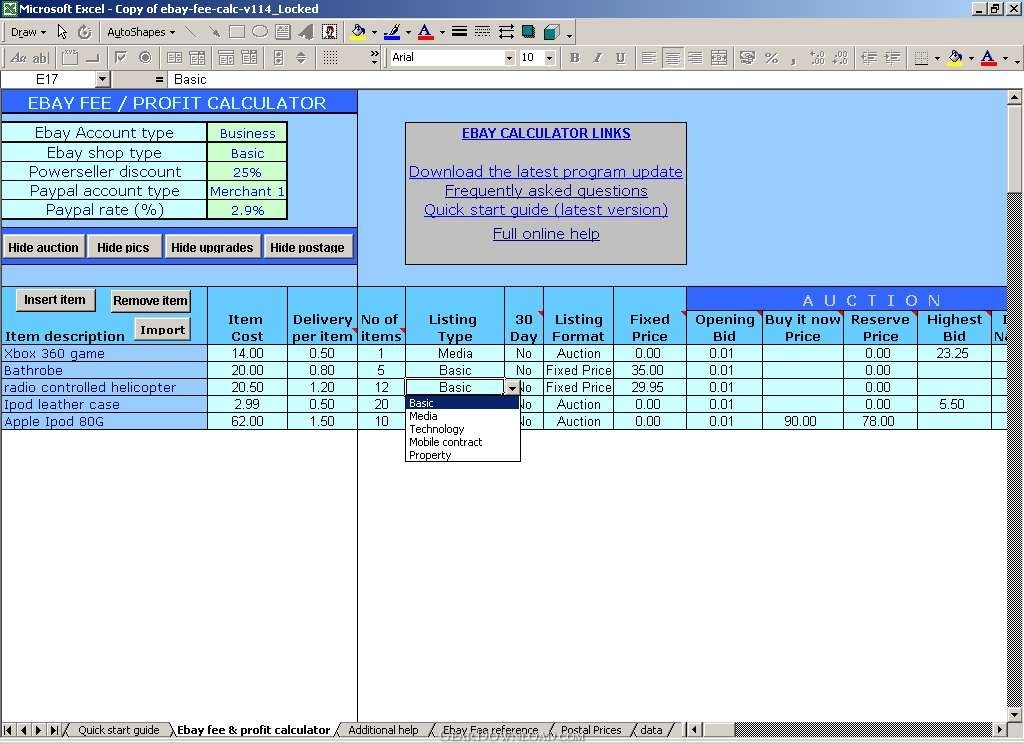
Task: Open the Line Style options
Action: [x=459, y=32]
